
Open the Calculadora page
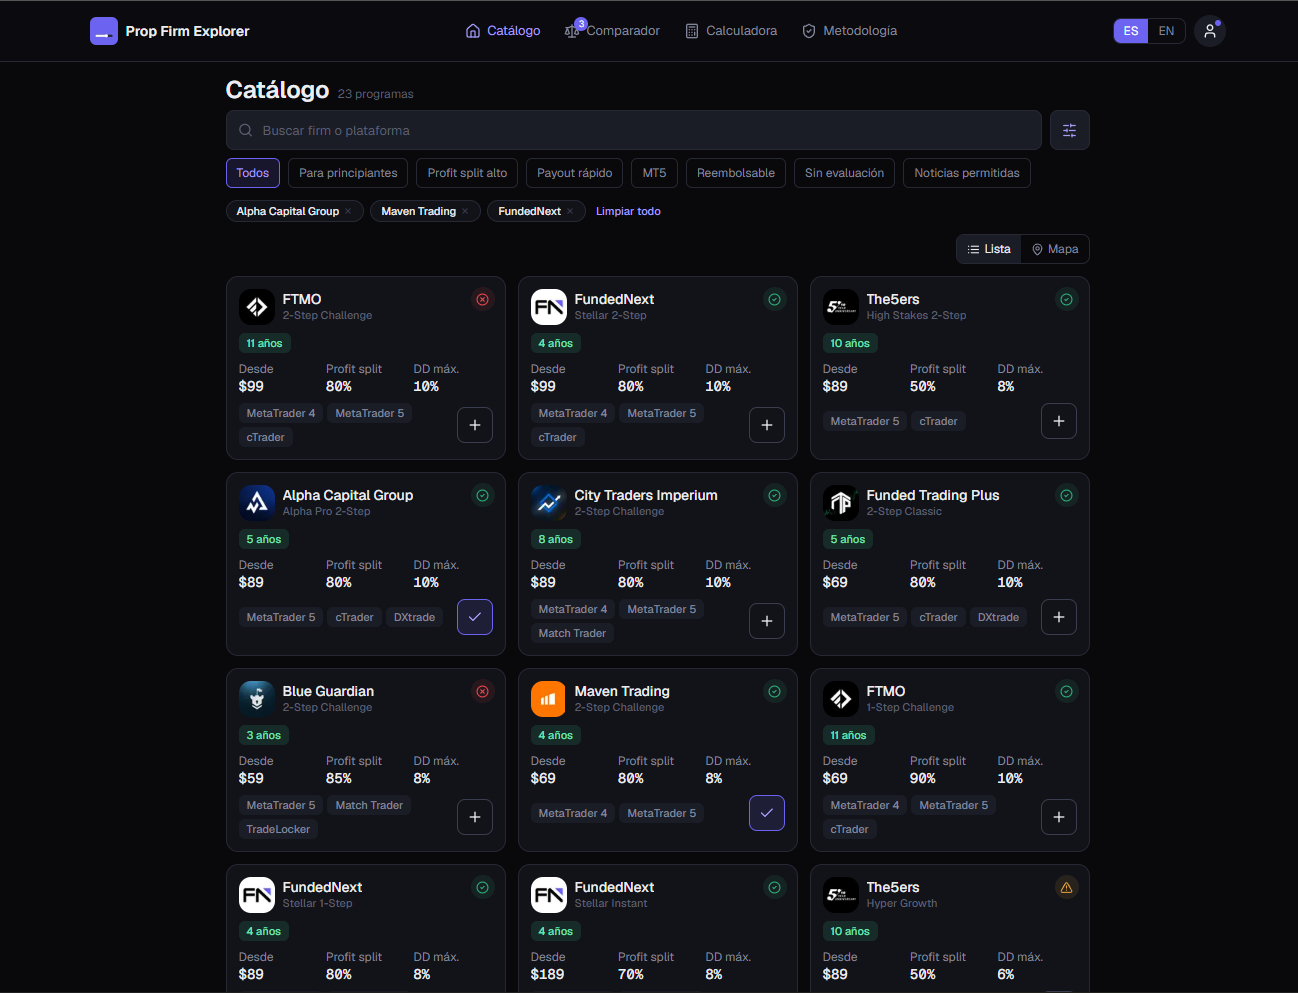[731, 31]
